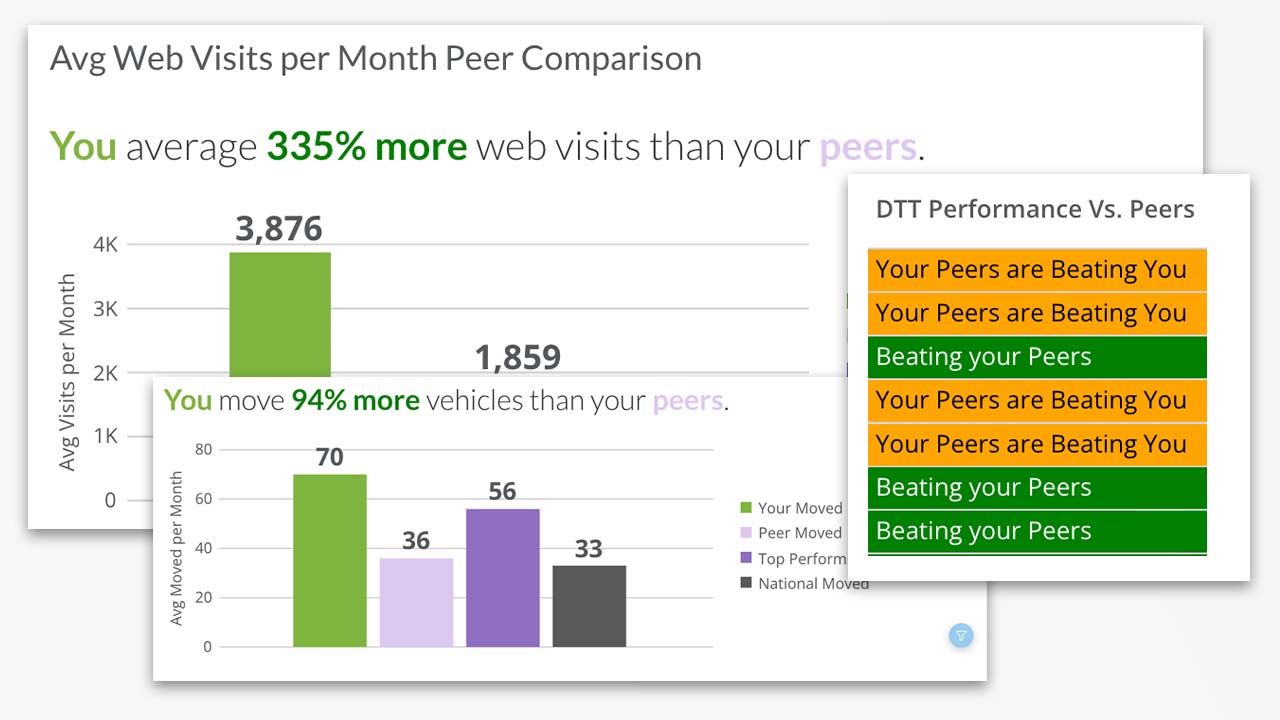Screen dimensions: 1280x720
Task: Click the 335% more highlighted text
Action: 367,147
